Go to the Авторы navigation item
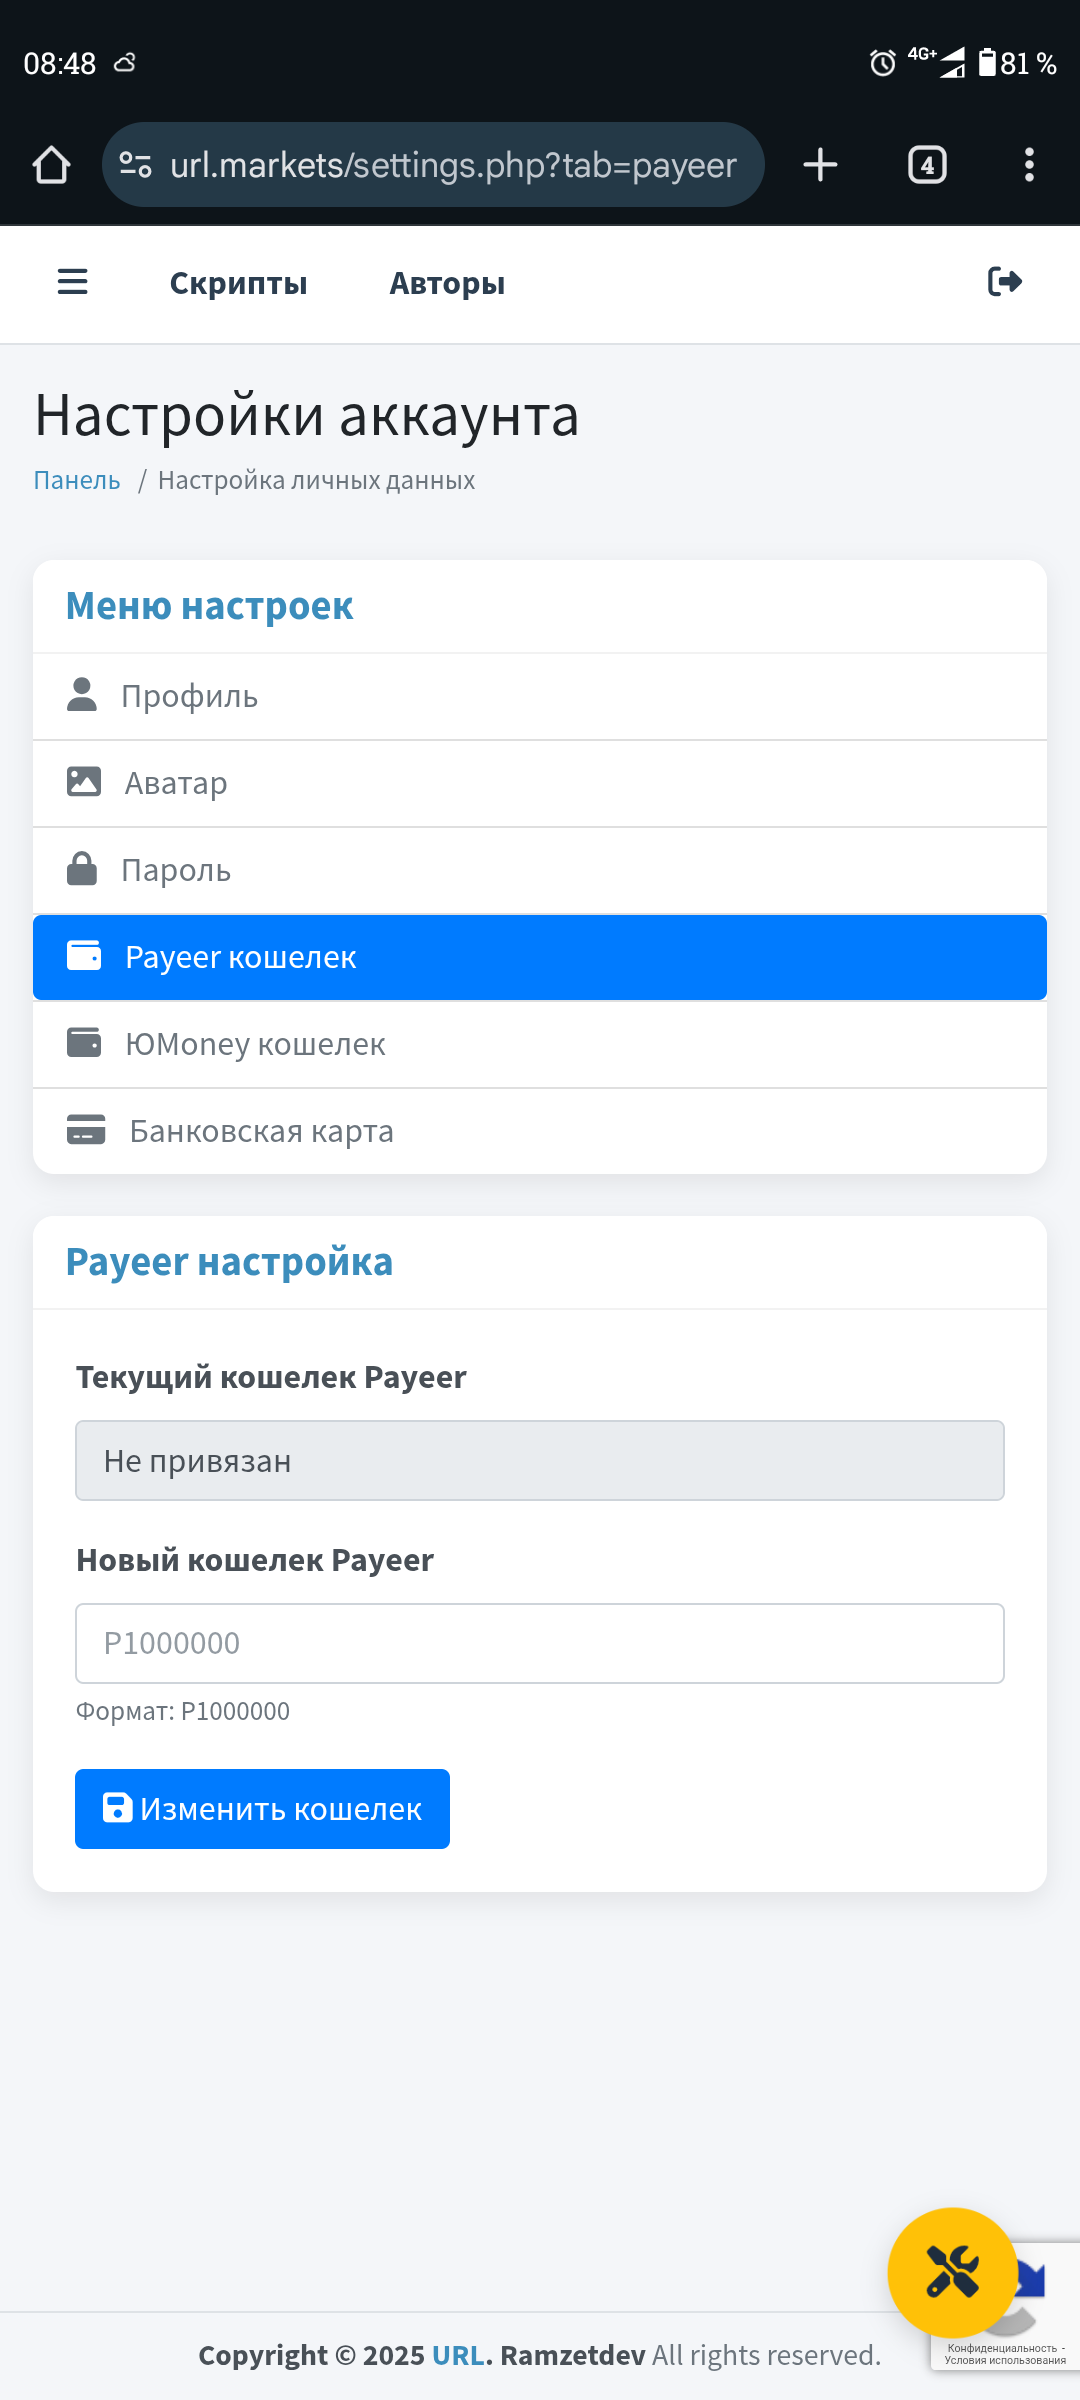Image resolution: width=1080 pixels, height=2400 pixels. [x=447, y=284]
